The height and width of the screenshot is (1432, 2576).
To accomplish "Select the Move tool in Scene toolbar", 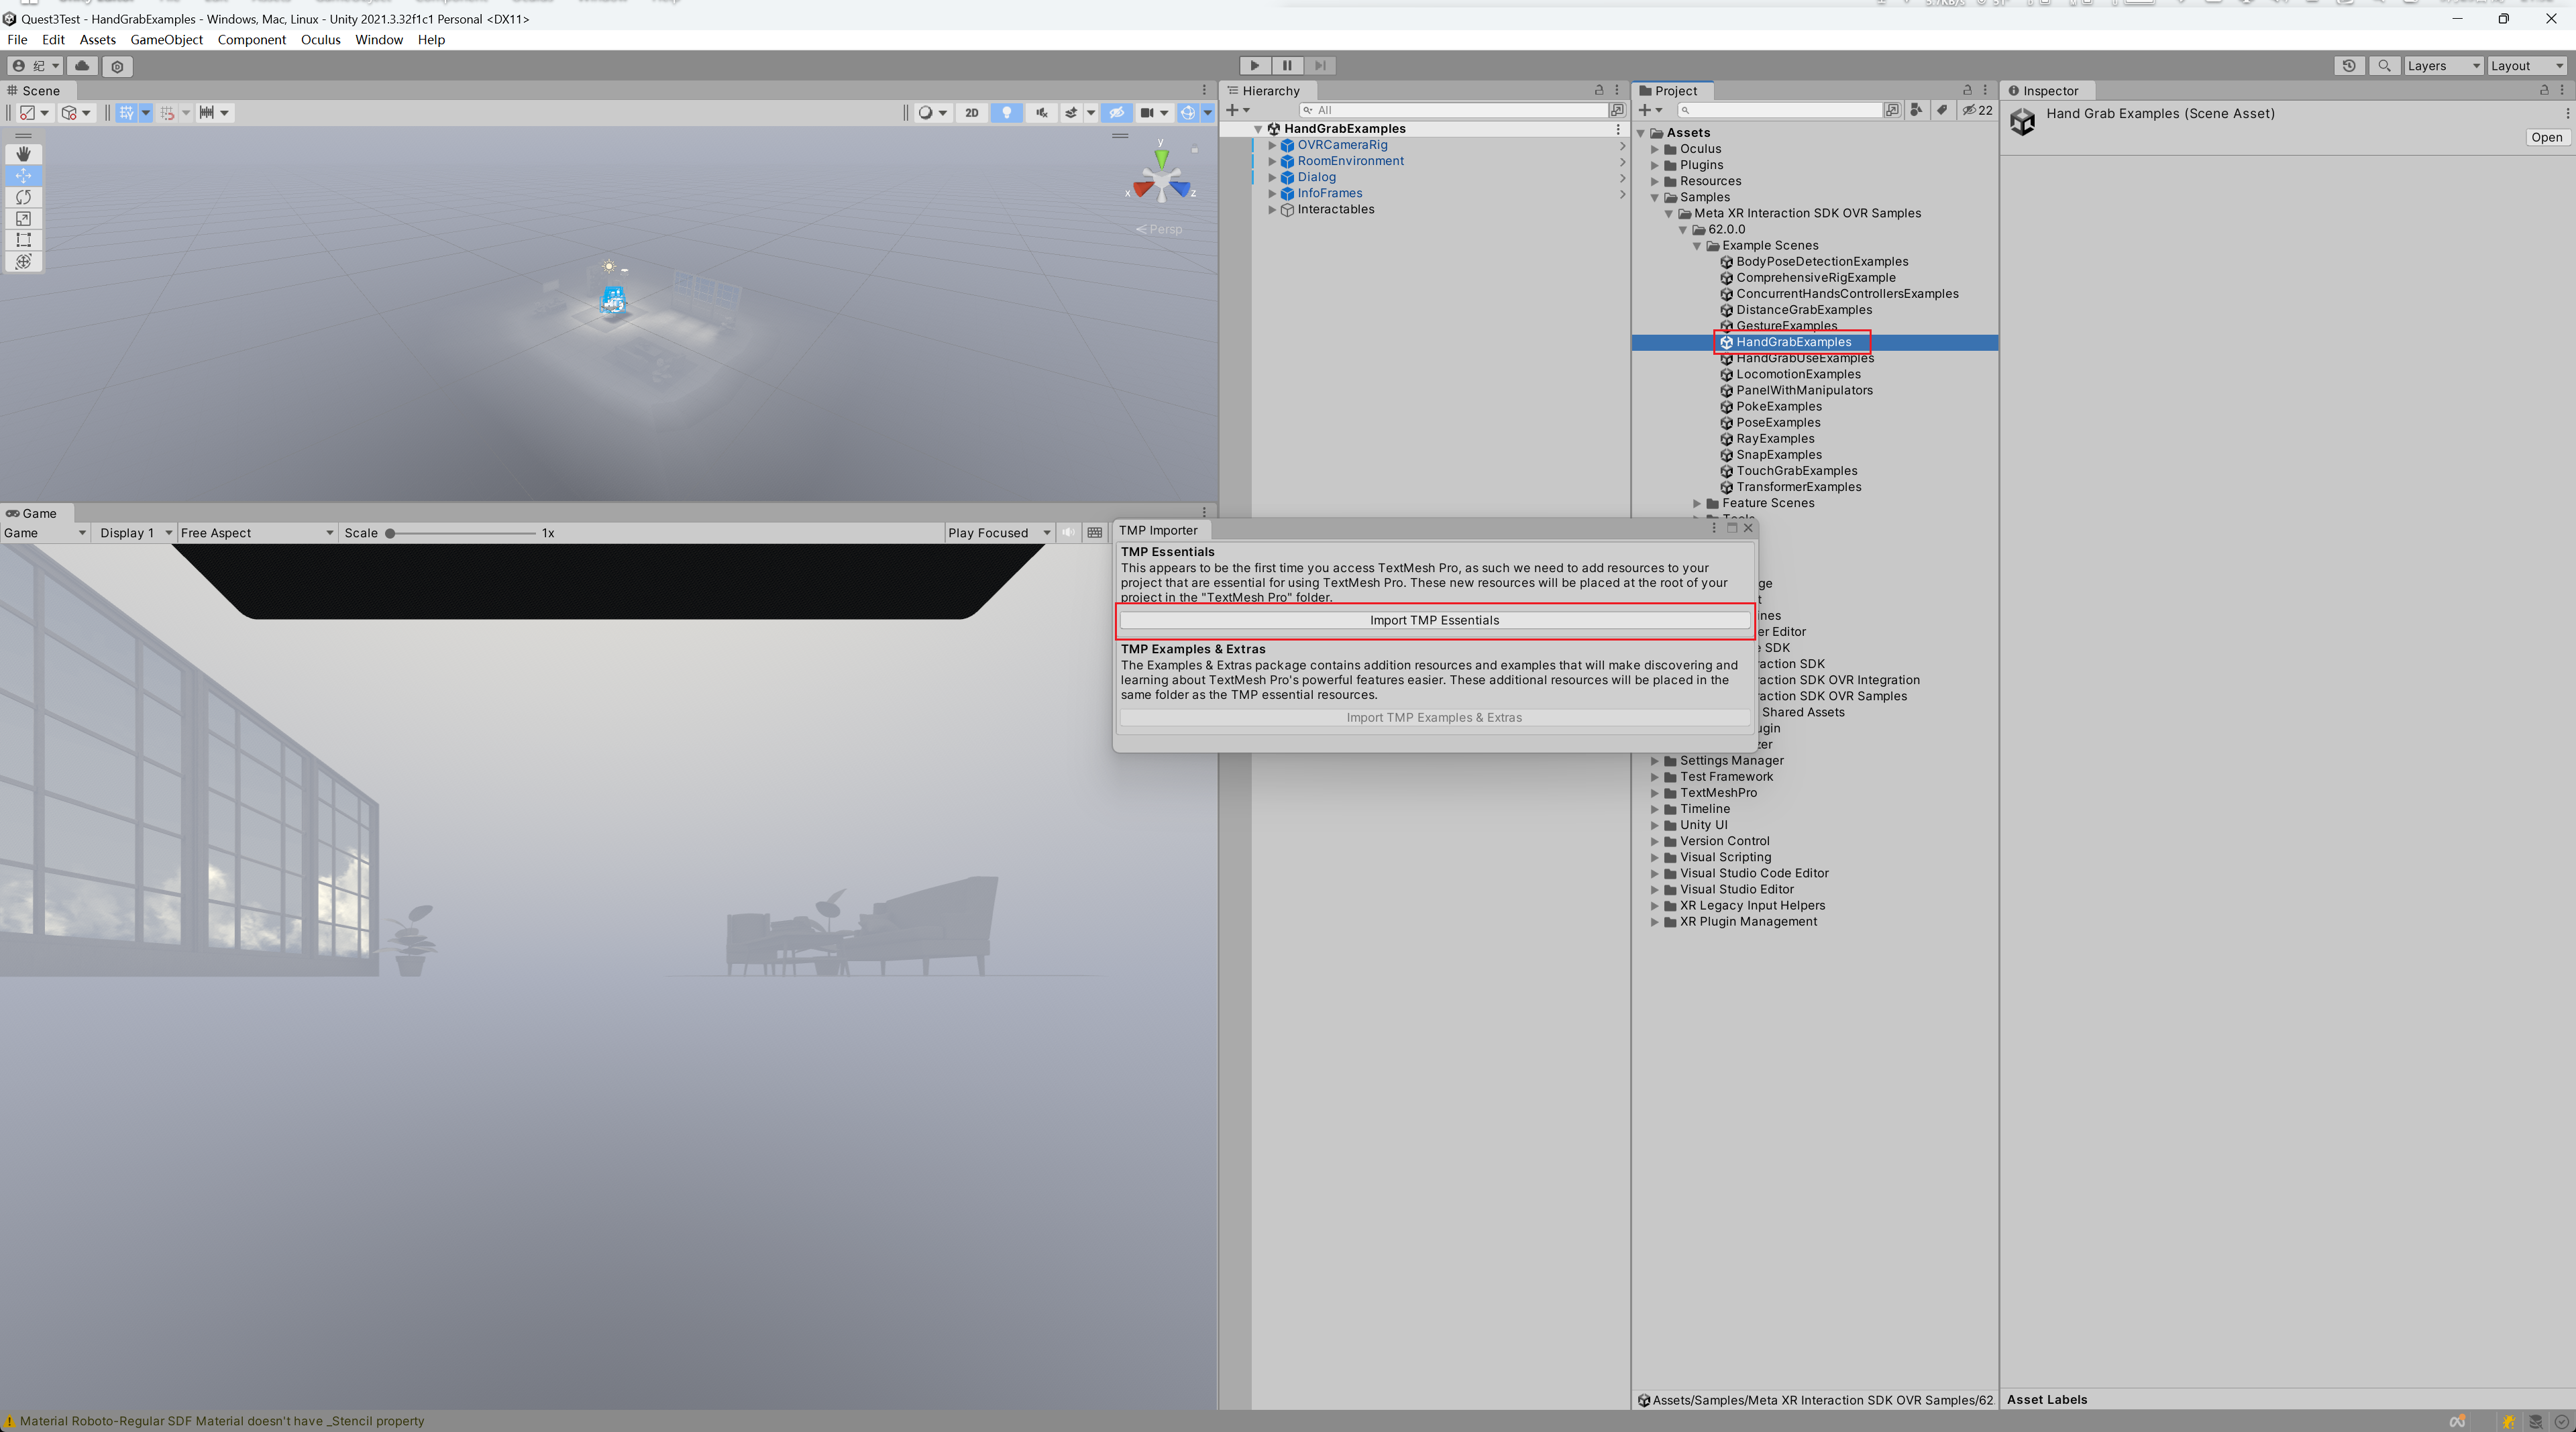I will (x=23, y=176).
